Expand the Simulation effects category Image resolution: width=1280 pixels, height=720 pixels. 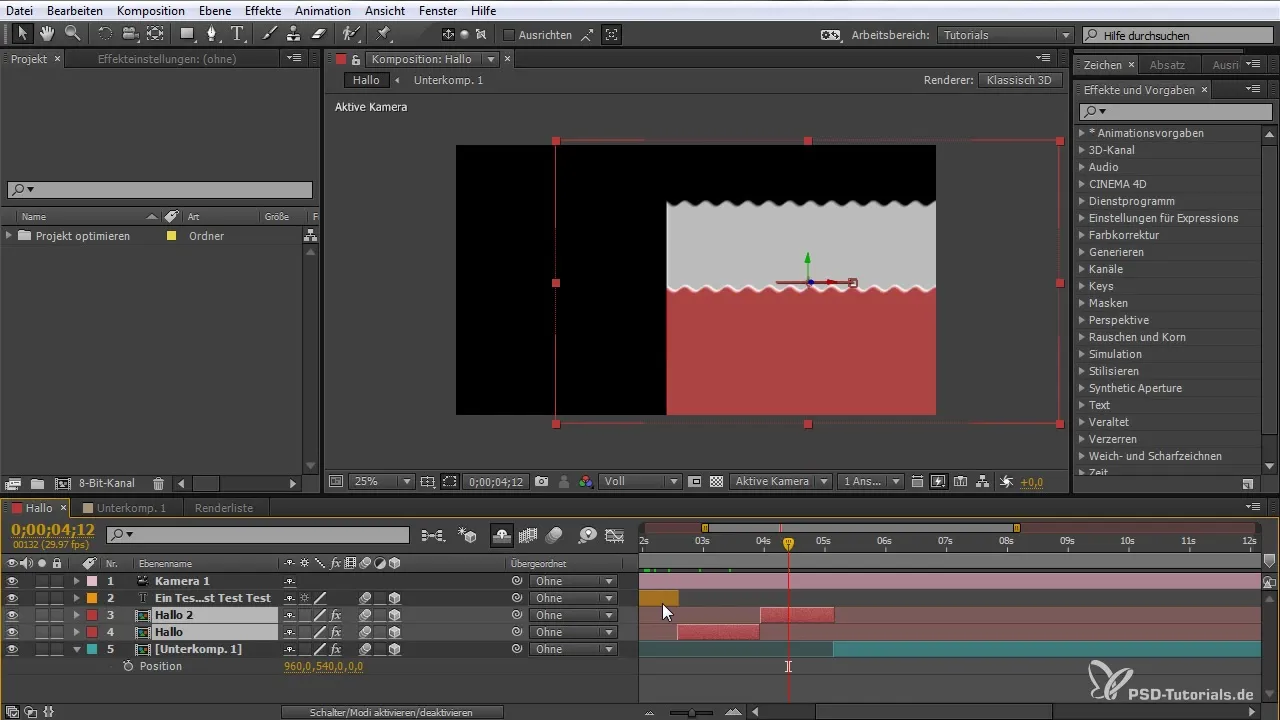1082,354
